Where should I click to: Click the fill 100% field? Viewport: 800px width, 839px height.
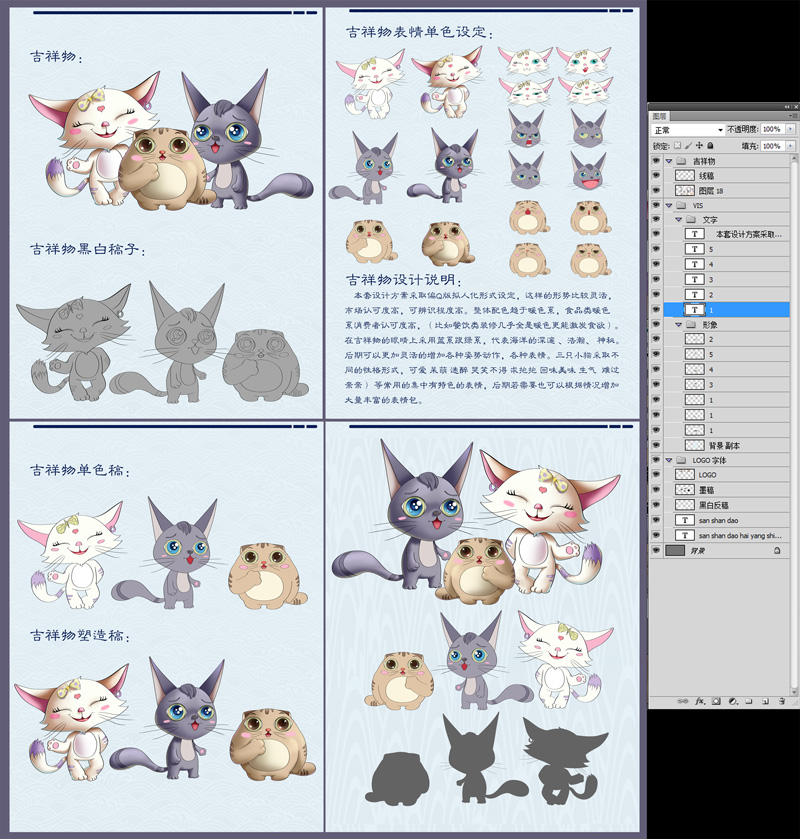tap(772, 146)
